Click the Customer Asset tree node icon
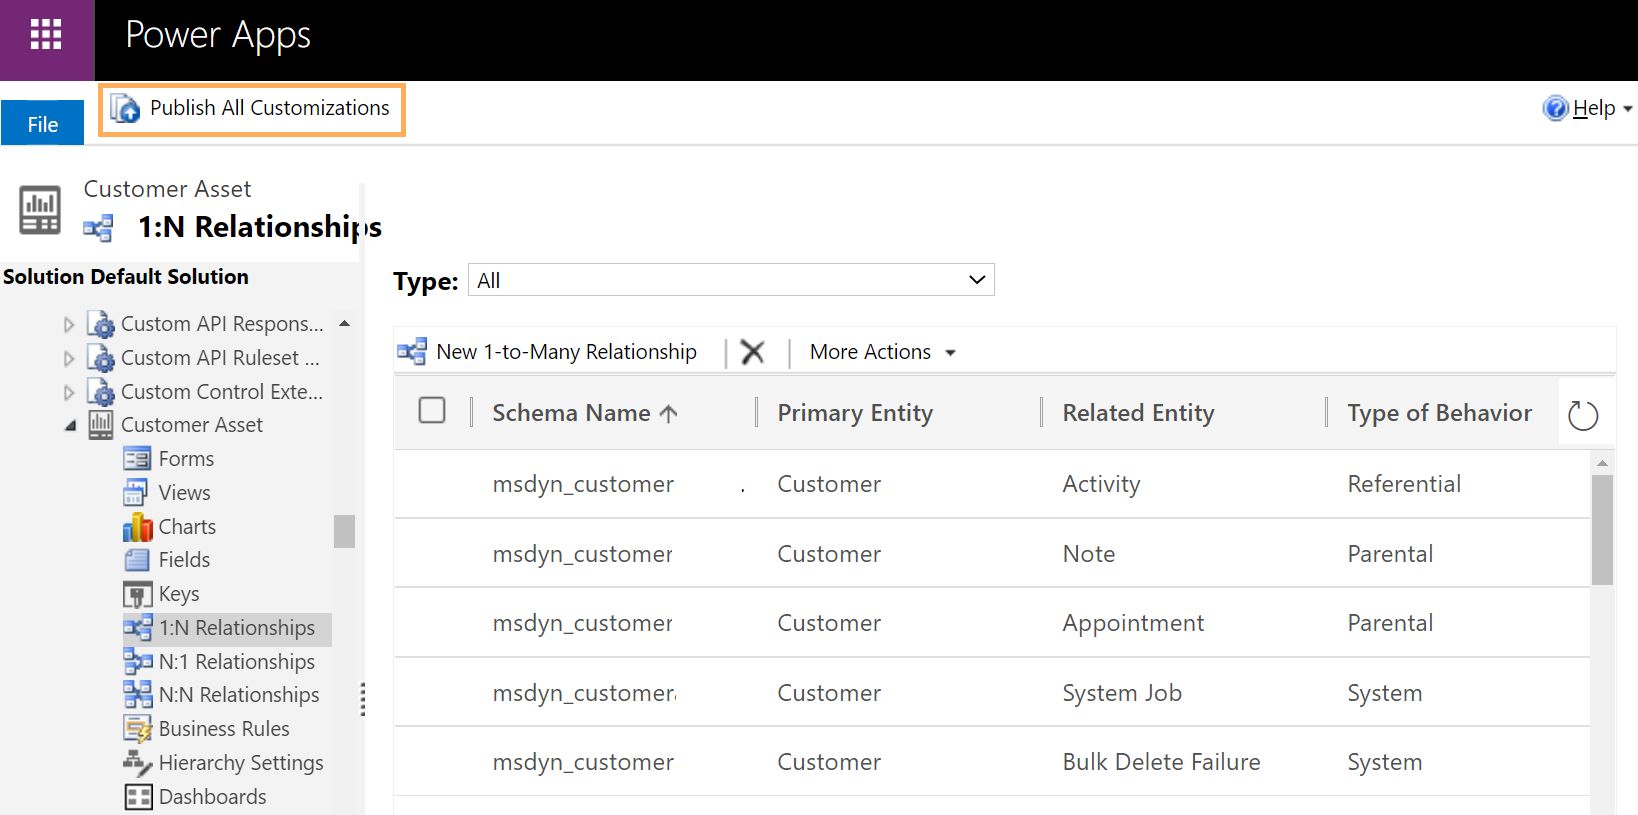The image size is (1638, 815). pos(101,425)
